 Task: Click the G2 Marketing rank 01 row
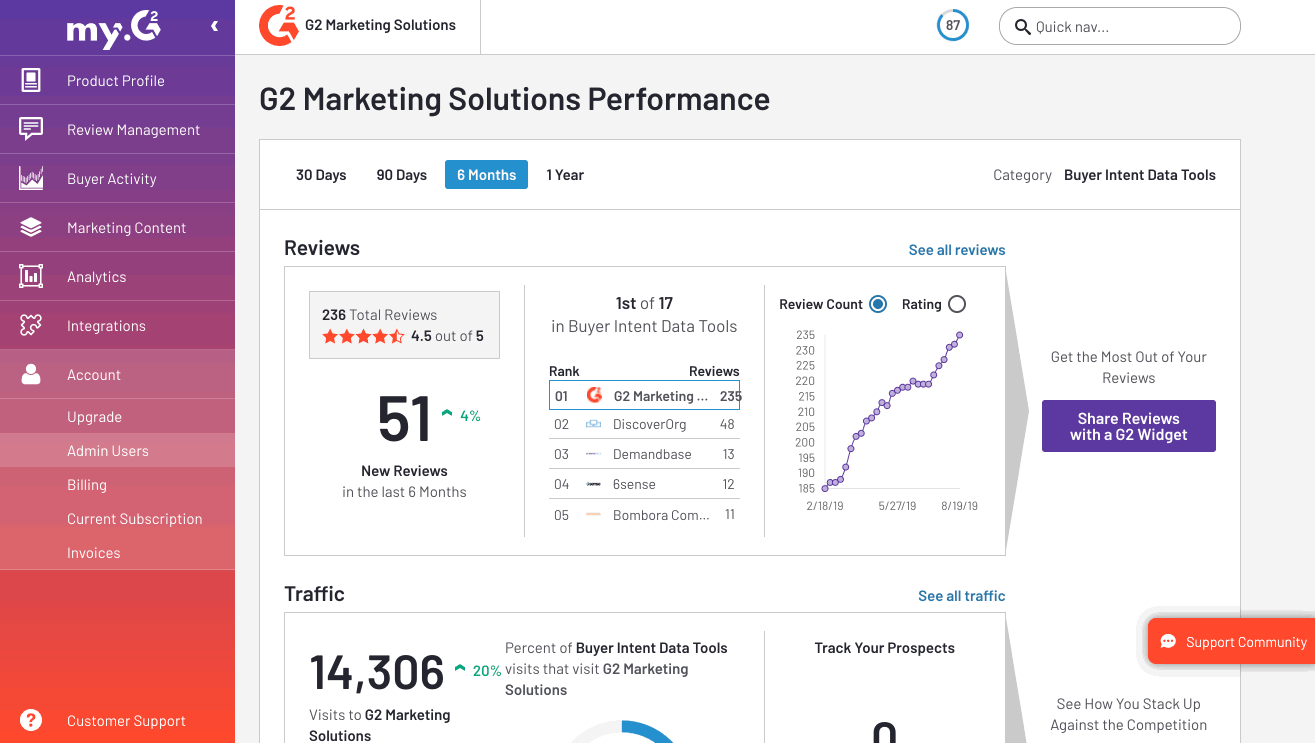point(644,395)
